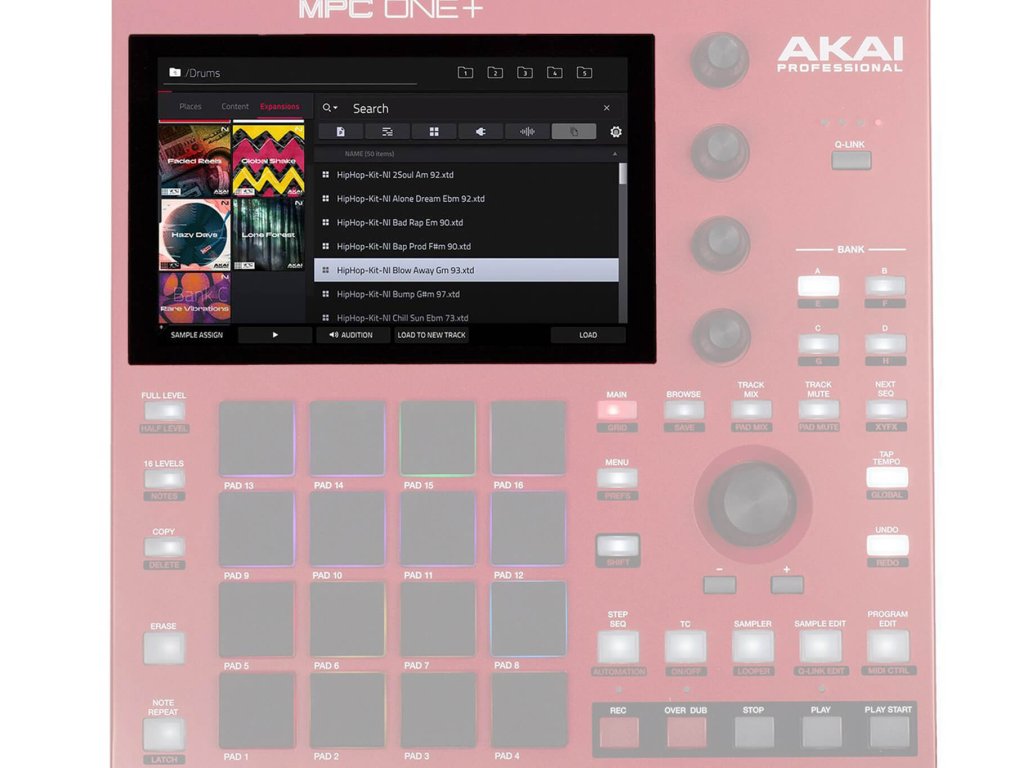The image size is (1024, 768).
Task: Tap the TAP TEMPO button
Action: (886, 477)
